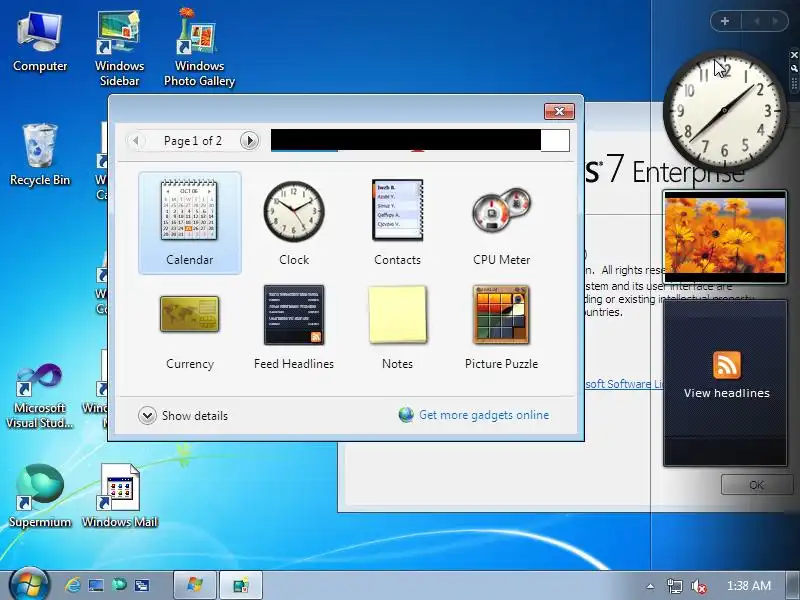
Task: Click the slideshow flower photo gadget
Action: pyautogui.click(x=725, y=237)
